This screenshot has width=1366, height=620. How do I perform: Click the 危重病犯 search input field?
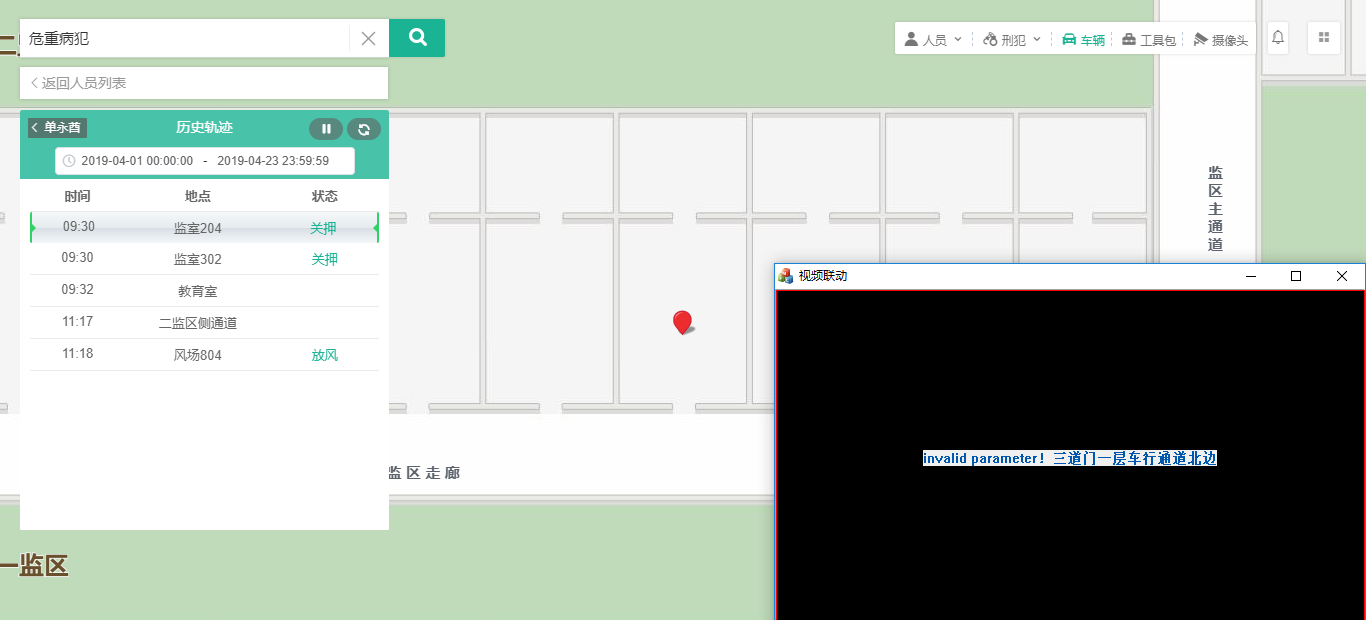click(185, 39)
